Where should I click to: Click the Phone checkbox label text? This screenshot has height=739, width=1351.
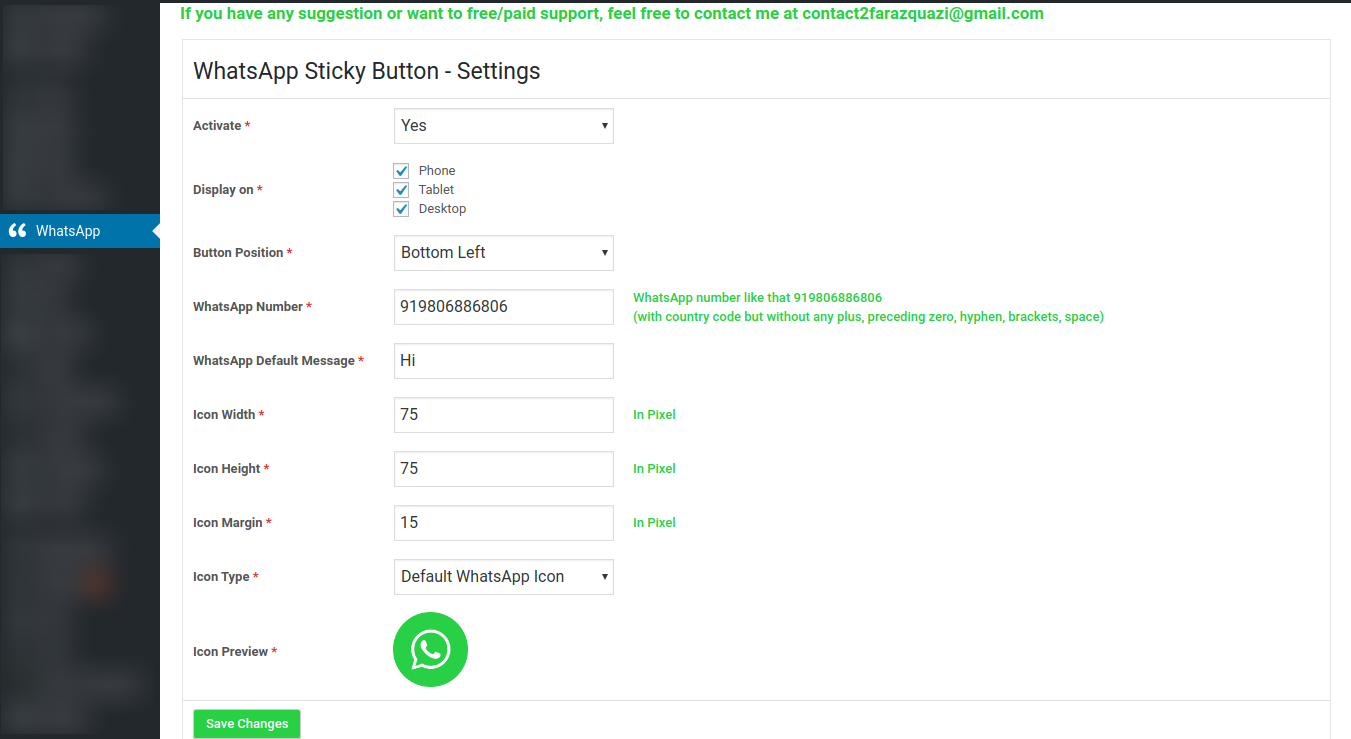click(x=437, y=171)
